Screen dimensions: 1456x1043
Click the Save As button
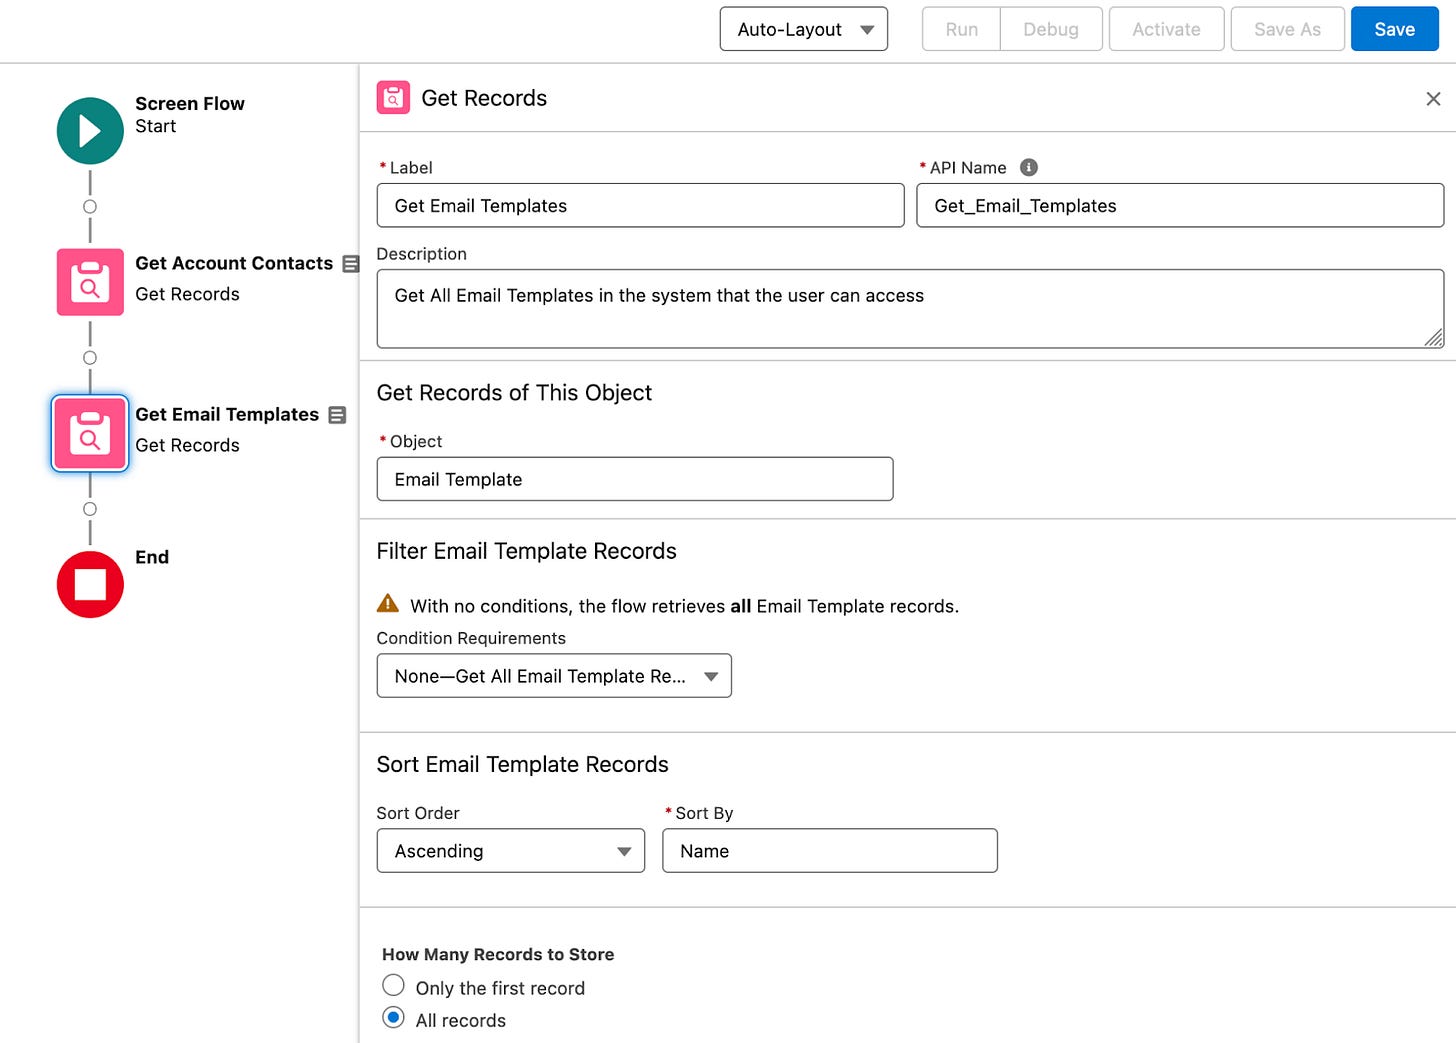1287,29
